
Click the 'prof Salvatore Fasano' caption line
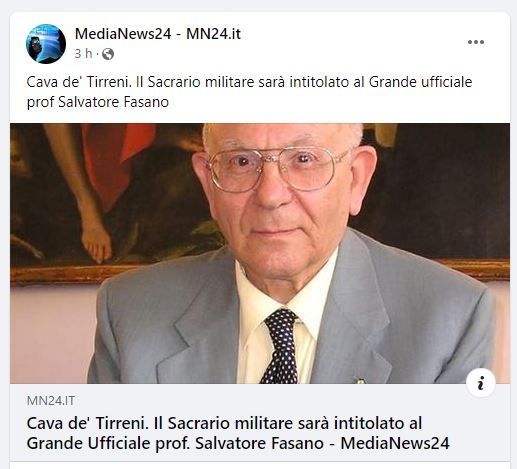pos(98,102)
